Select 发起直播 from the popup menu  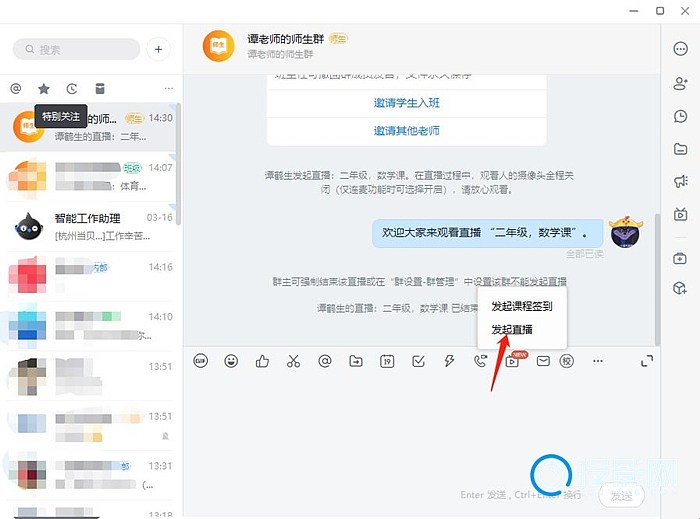511,329
